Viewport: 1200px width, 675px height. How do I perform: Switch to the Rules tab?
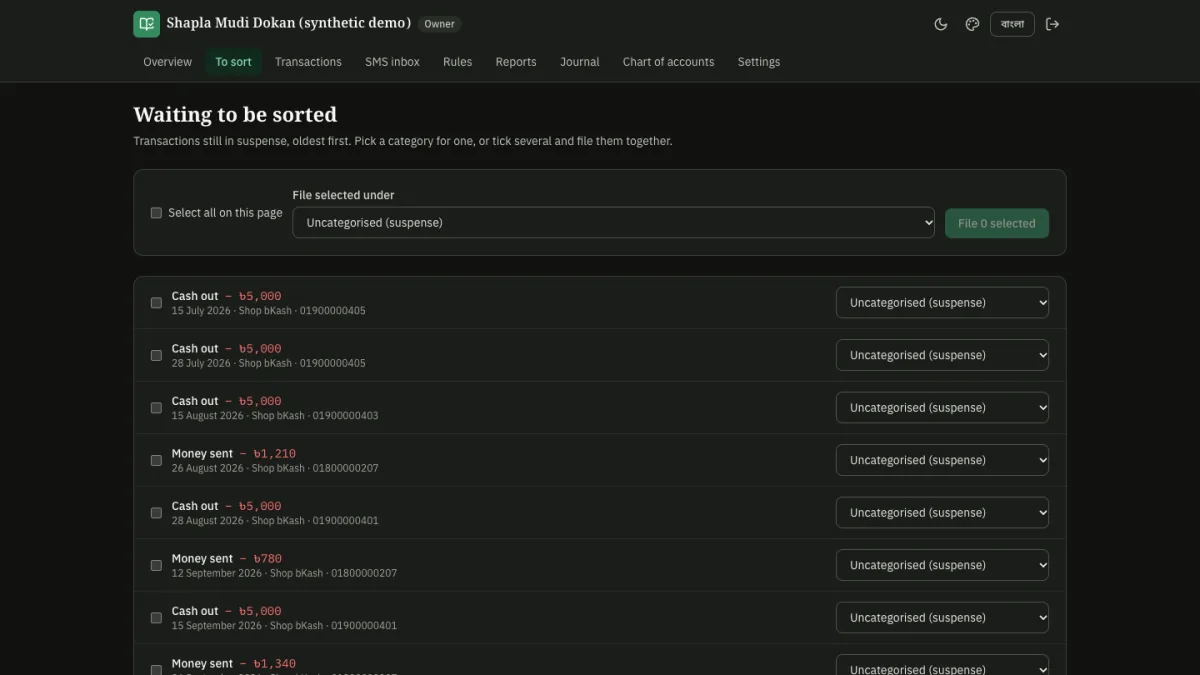[458, 62]
